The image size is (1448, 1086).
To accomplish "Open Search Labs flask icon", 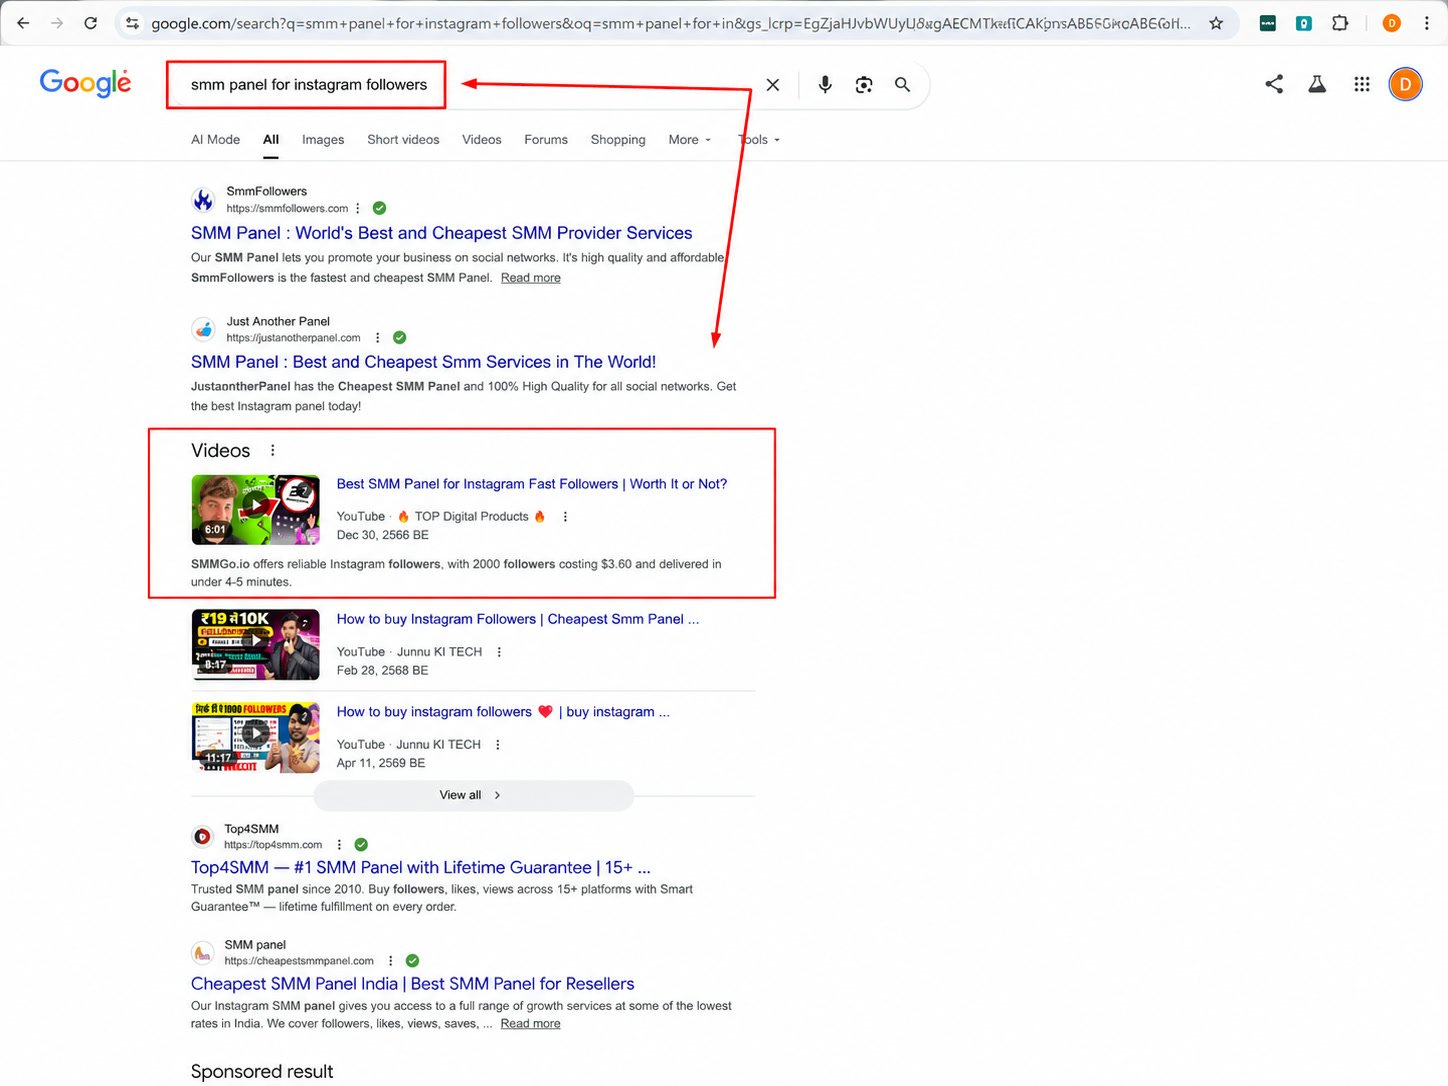I will (1317, 84).
